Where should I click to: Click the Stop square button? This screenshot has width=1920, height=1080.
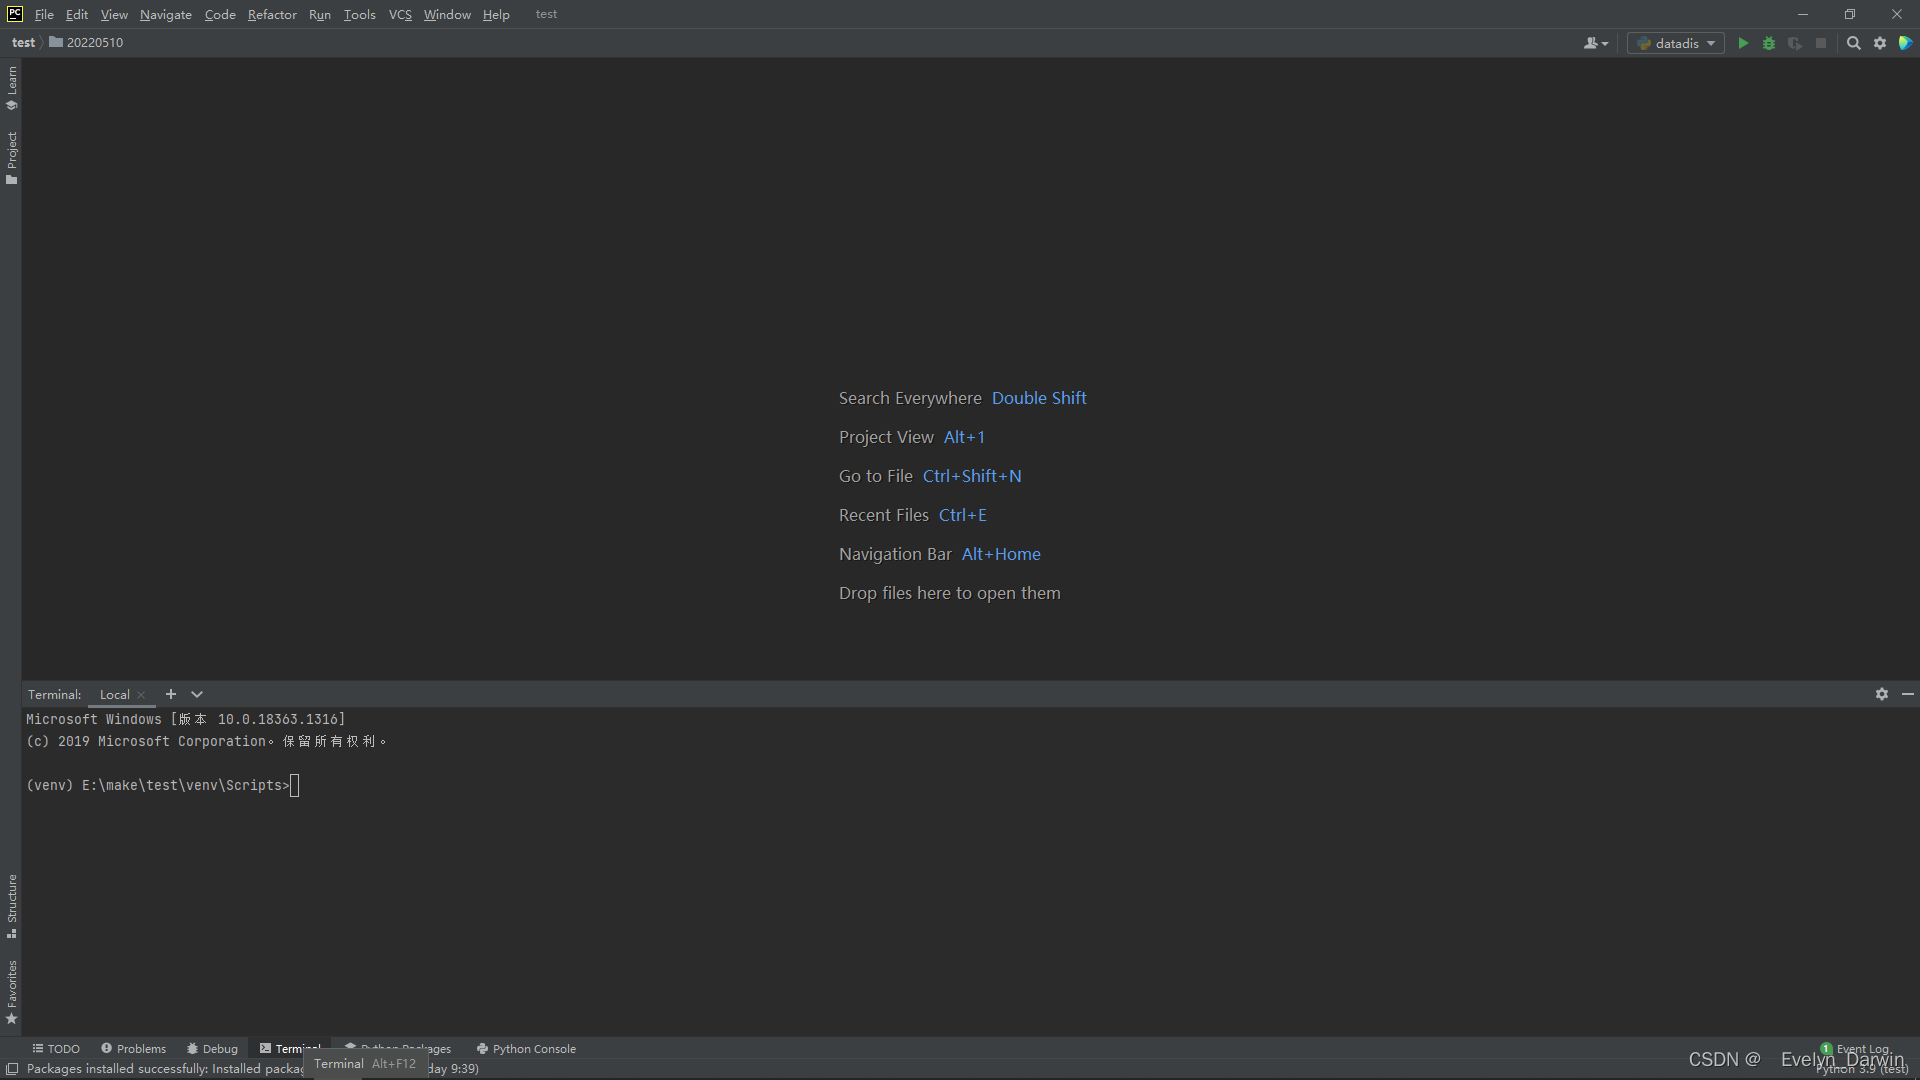(1821, 43)
